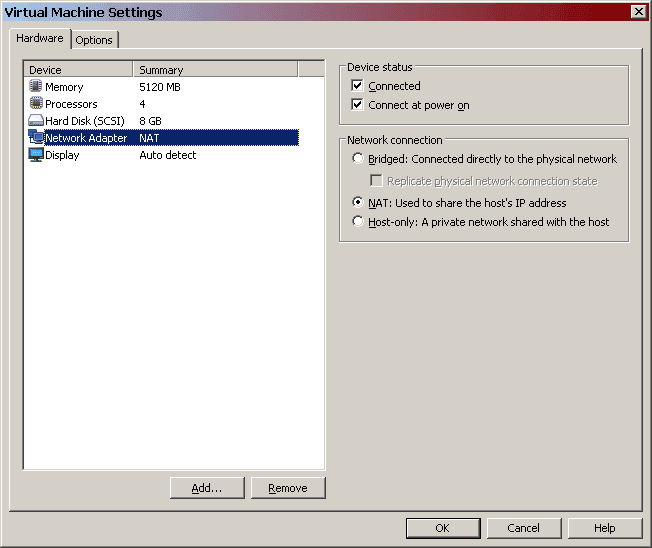Toggle Connect at power on checkbox

click(358, 105)
